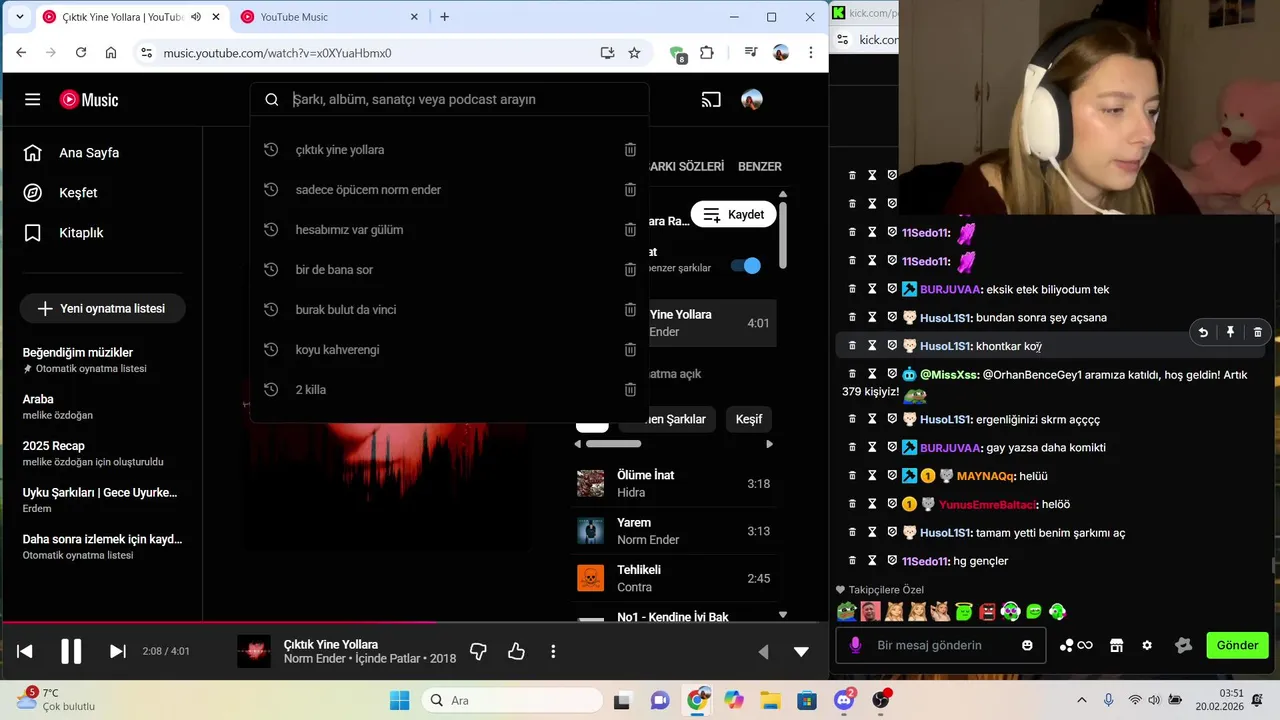Viewport: 1280px width, 720px height.
Task: Mute the playing tab via speaker icon
Action: click(x=196, y=17)
